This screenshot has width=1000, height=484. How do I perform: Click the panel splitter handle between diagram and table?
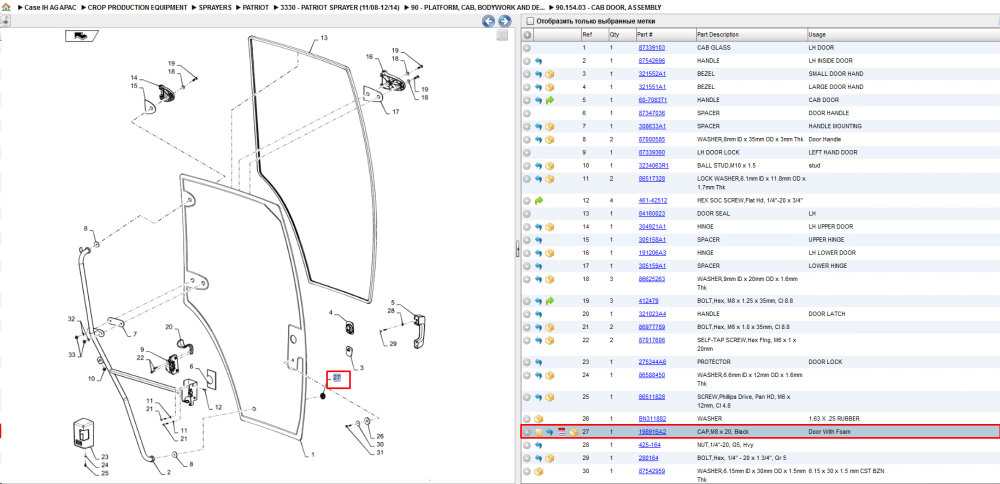pyautogui.click(x=517, y=249)
